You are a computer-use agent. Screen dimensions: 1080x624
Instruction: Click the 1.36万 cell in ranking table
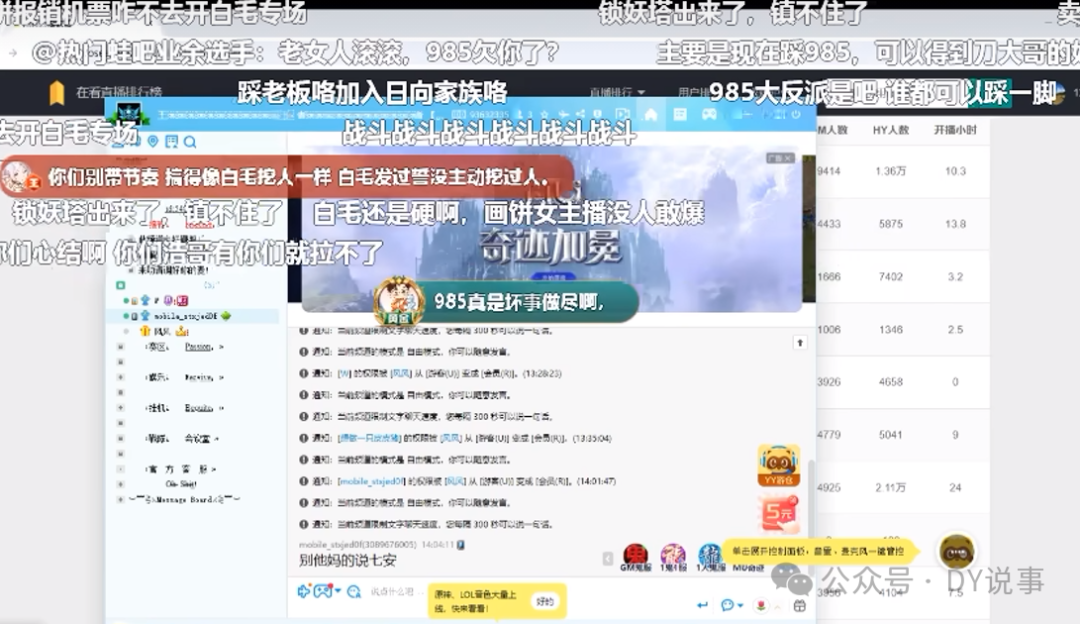[891, 171]
